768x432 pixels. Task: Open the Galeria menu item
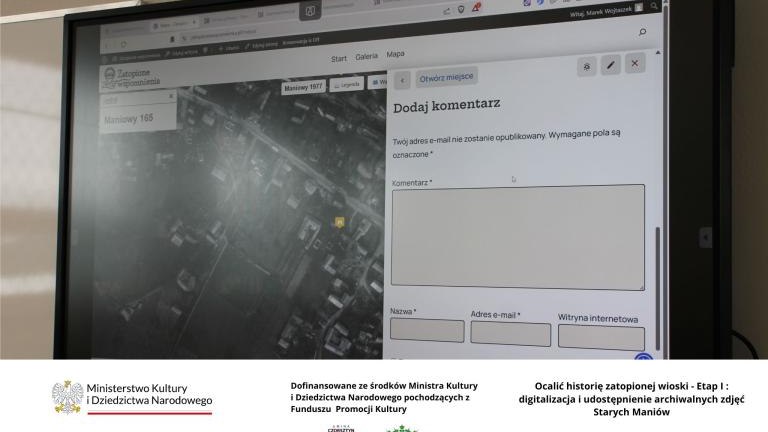click(x=366, y=56)
